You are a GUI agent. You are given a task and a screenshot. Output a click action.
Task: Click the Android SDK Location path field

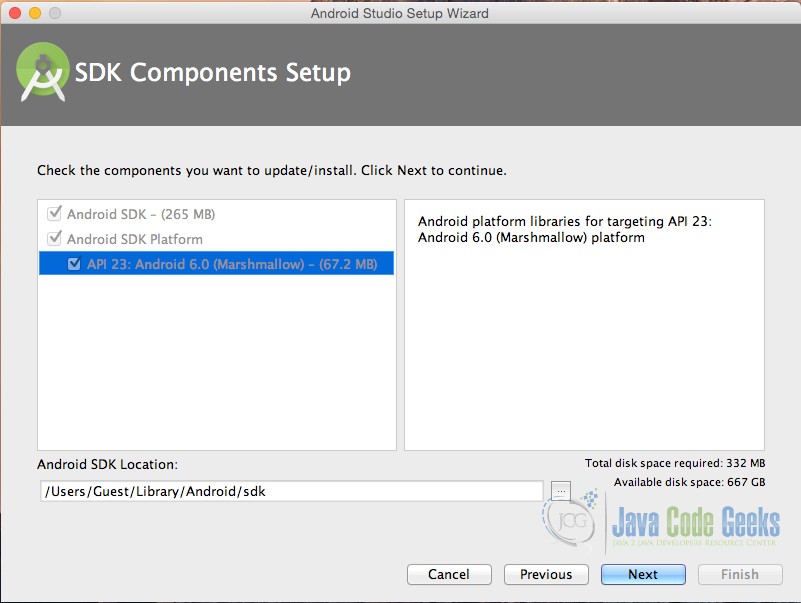[x=292, y=491]
